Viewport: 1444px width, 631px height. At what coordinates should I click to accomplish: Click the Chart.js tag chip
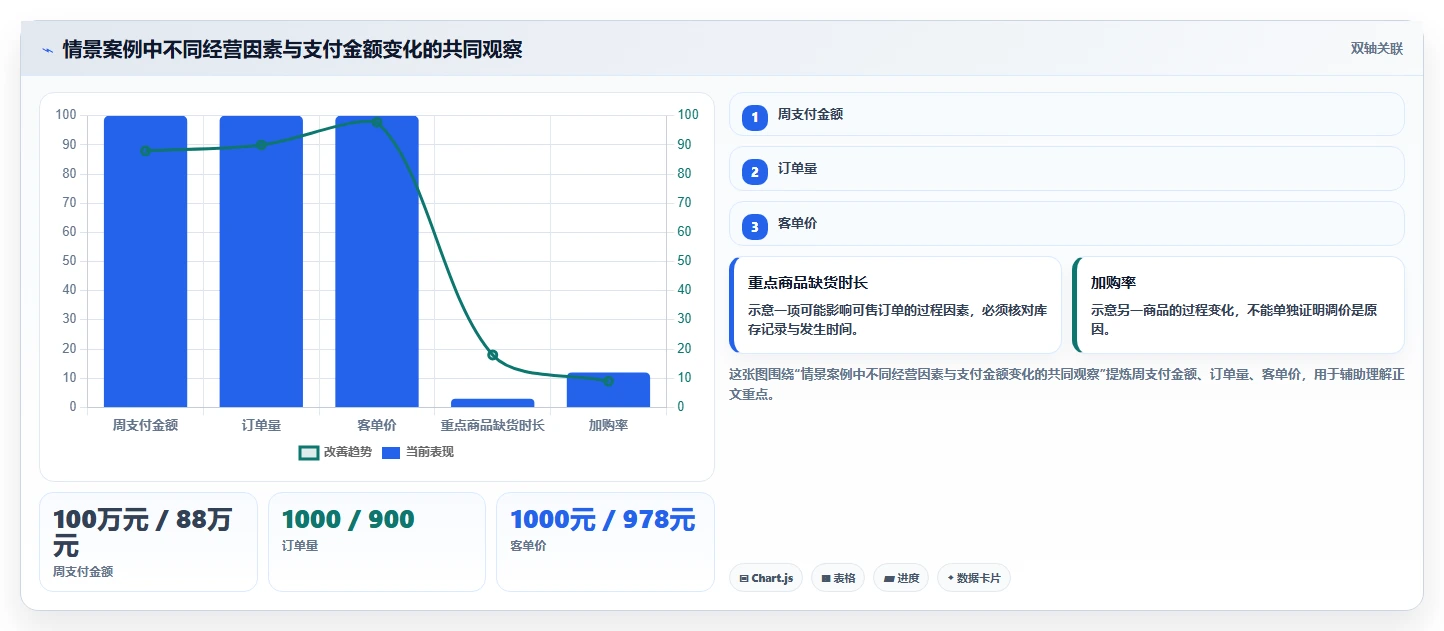pos(766,578)
